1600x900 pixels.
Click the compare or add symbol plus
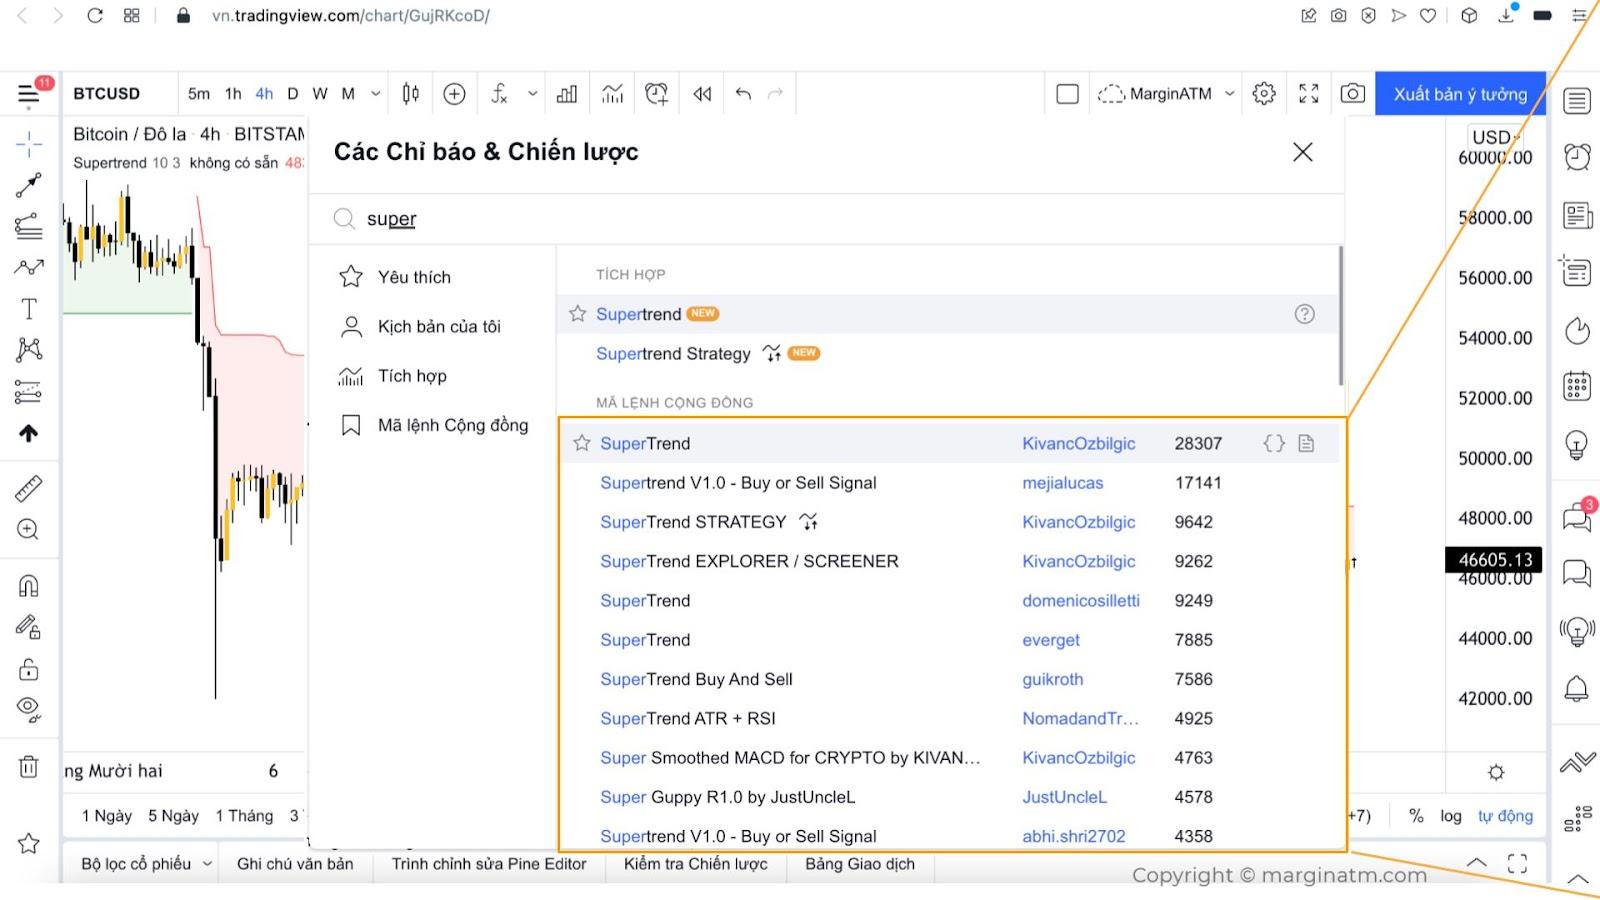tap(454, 94)
